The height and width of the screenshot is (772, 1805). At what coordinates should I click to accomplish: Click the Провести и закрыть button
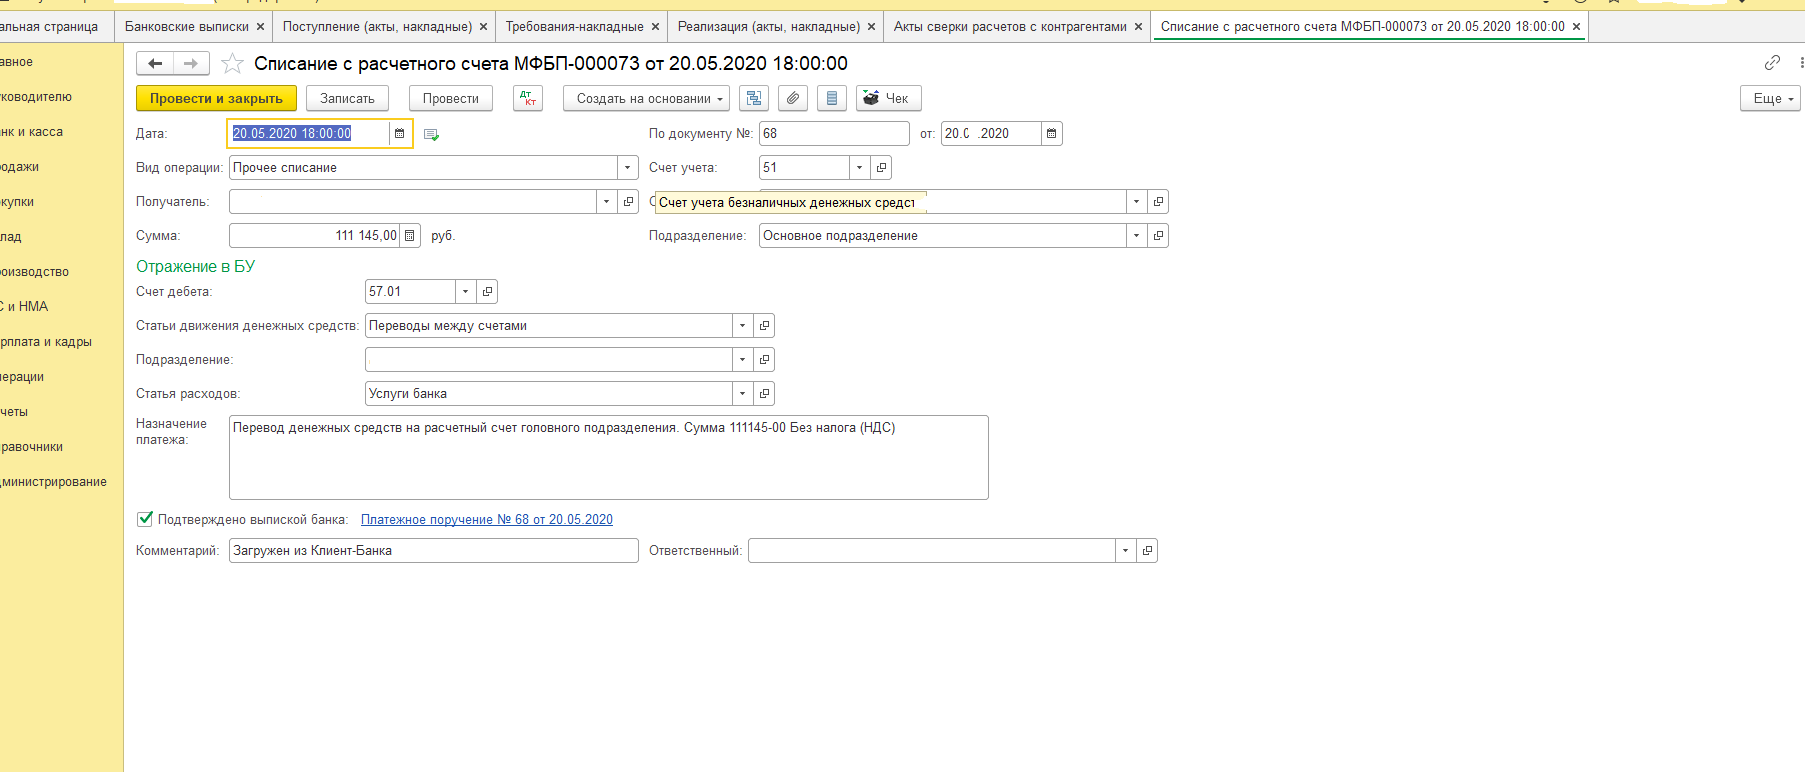[x=216, y=98]
